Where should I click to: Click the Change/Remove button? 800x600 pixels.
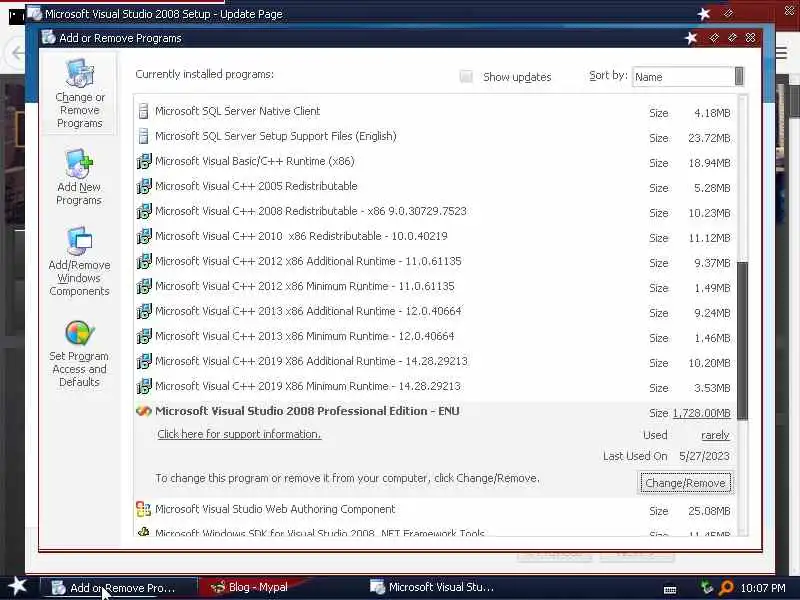686,483
